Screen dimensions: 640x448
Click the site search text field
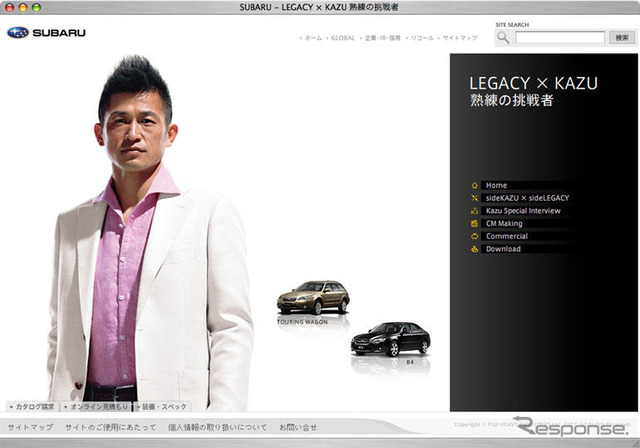pos(560,38)
